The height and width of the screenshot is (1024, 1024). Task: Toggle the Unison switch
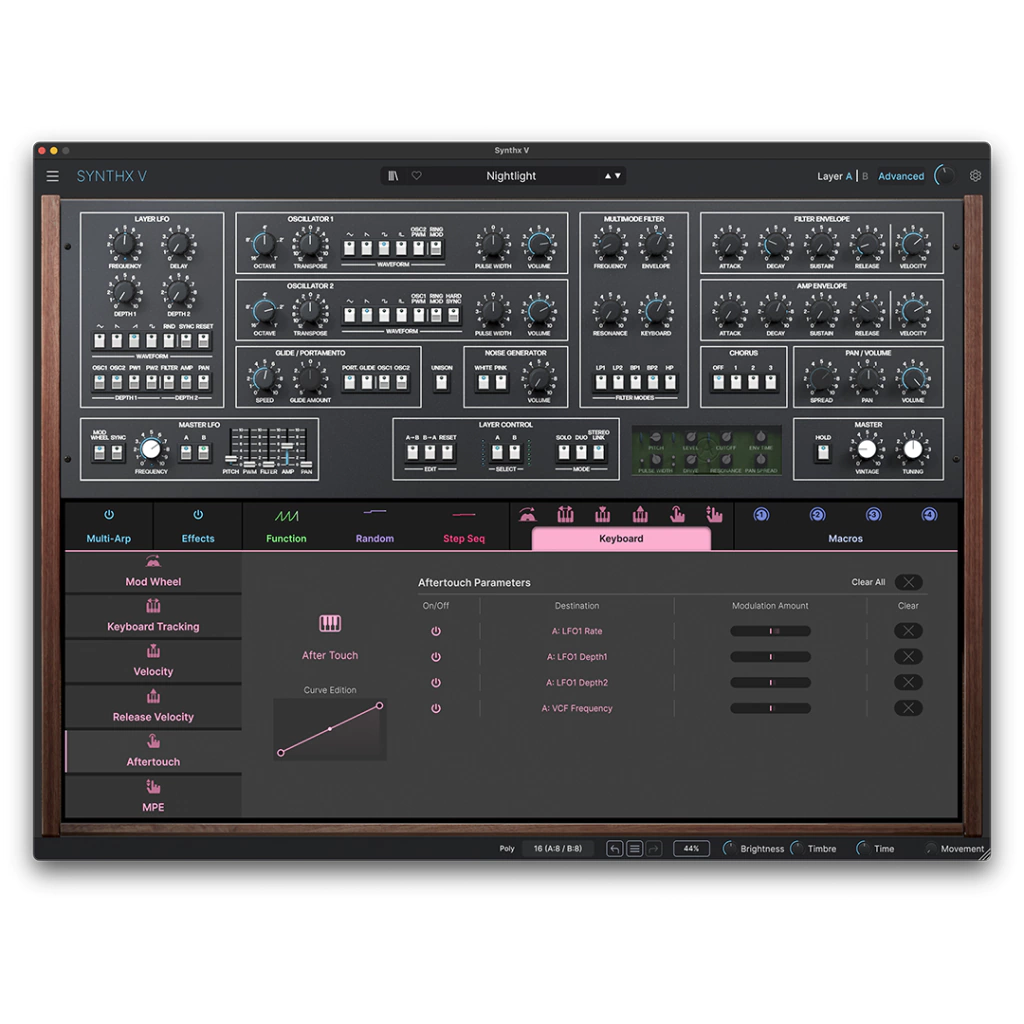[441, 383]
